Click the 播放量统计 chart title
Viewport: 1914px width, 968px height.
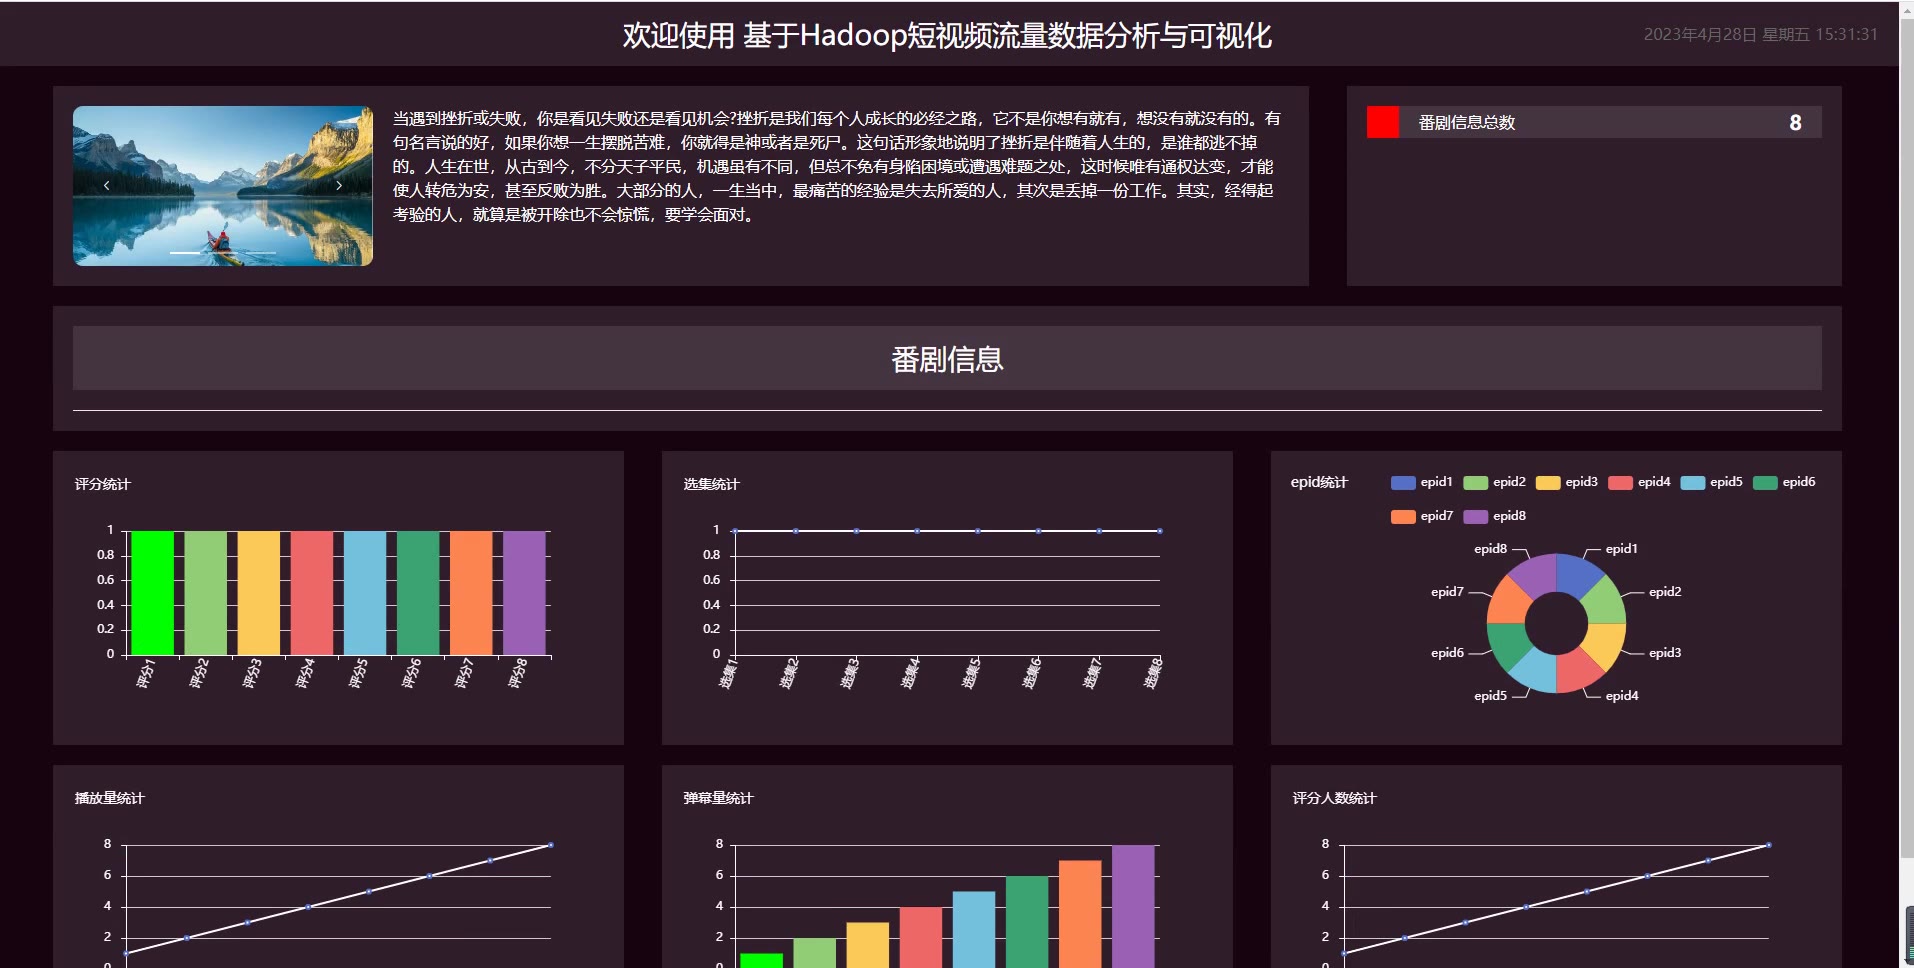[x=109, y=798]
